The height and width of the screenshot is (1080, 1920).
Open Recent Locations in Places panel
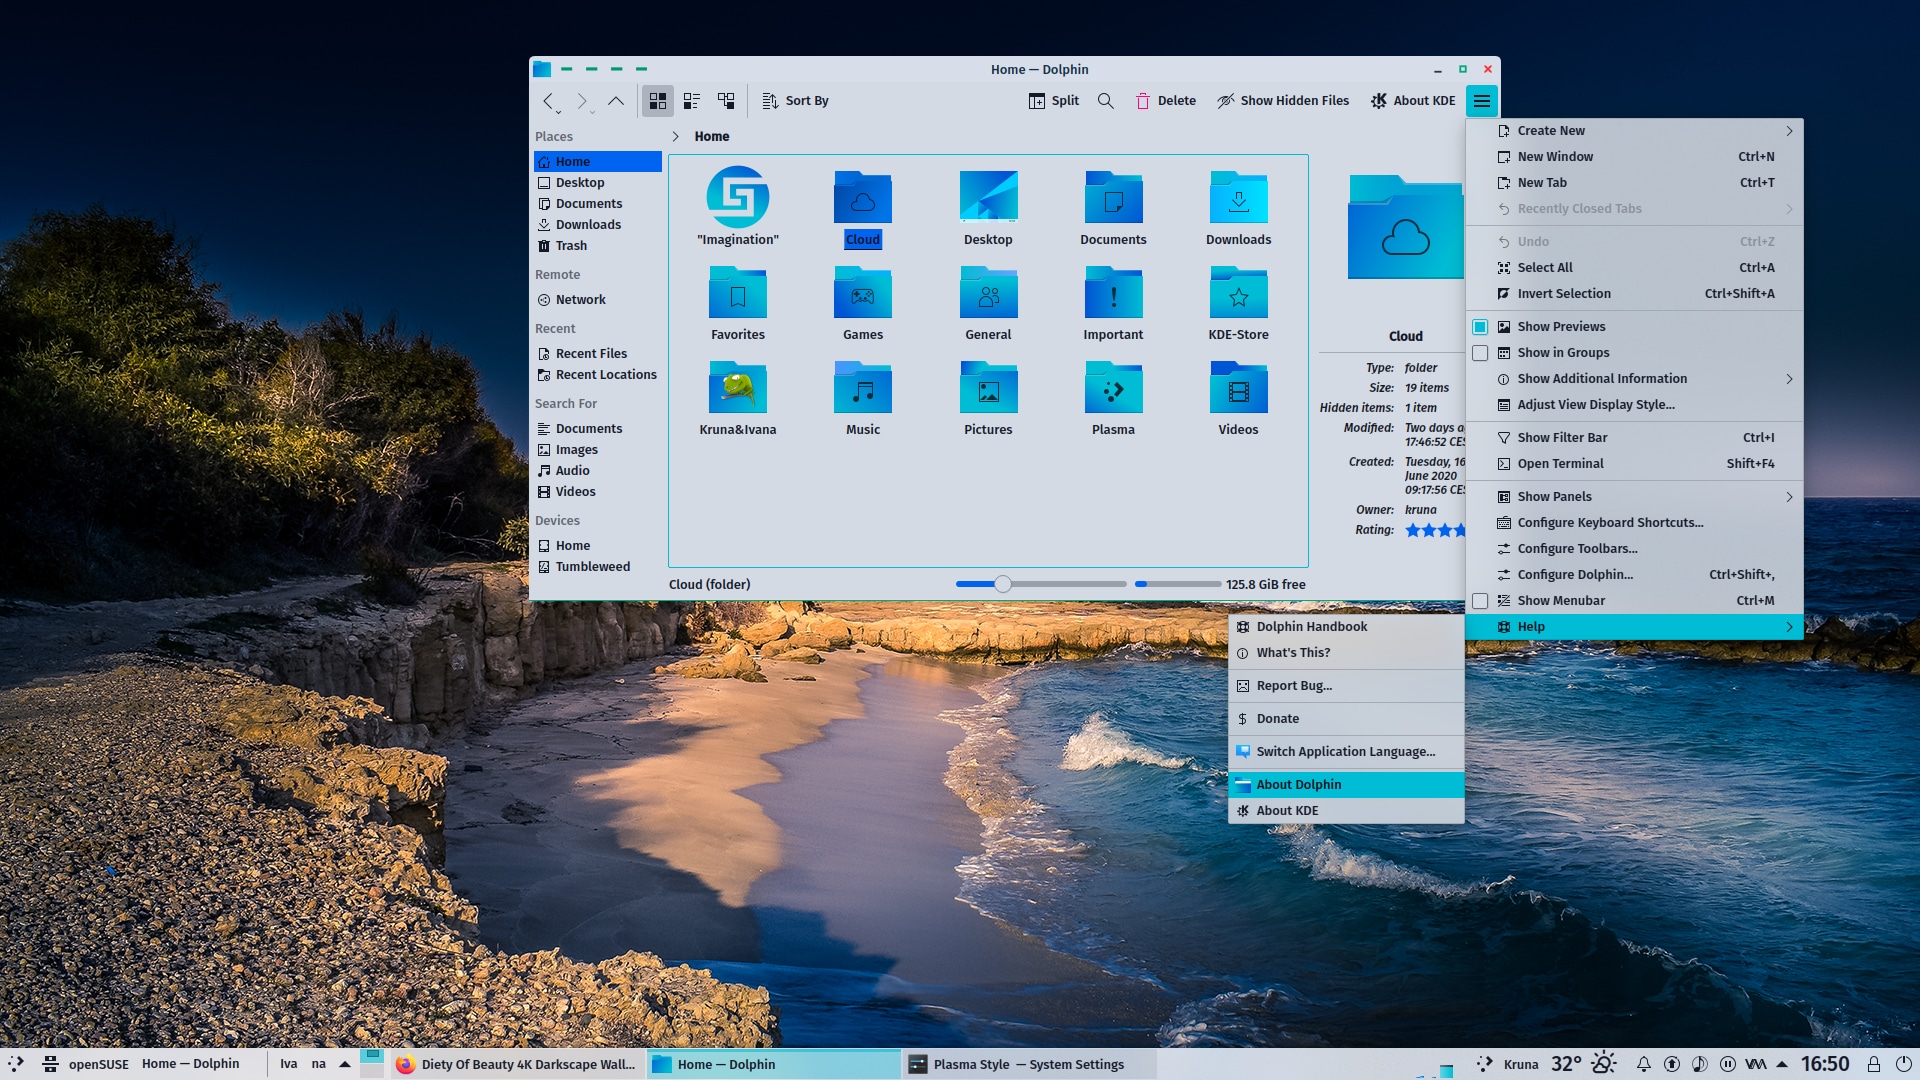[x=598, y=375]
